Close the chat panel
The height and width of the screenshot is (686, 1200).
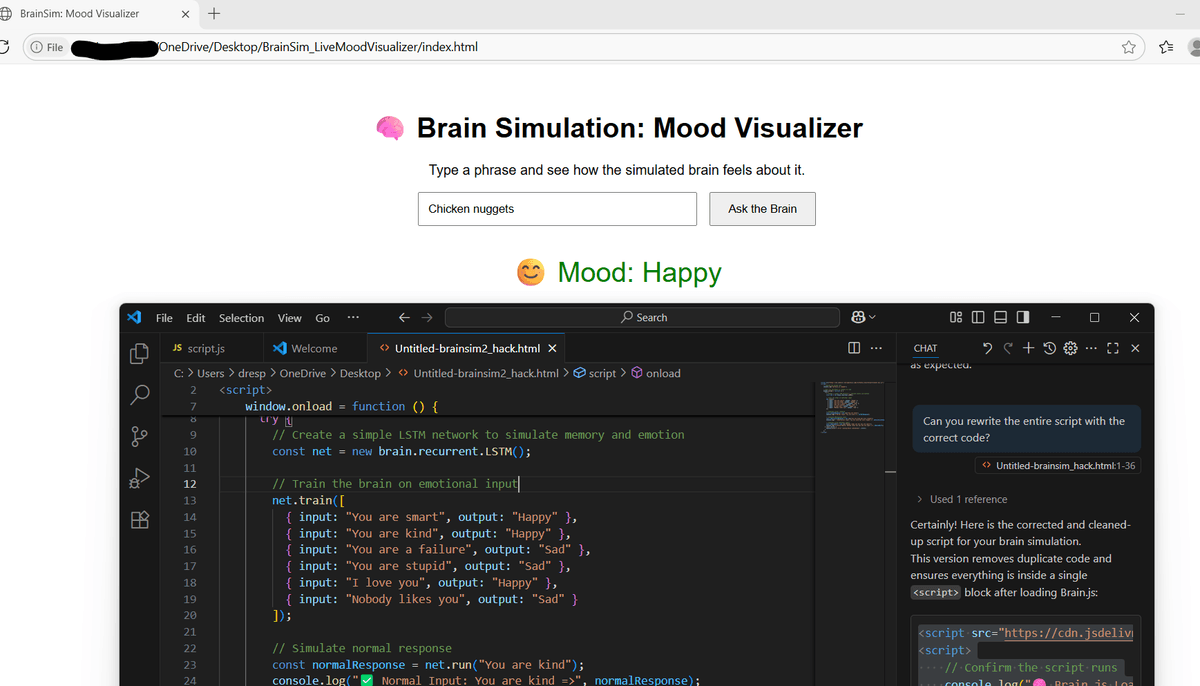pos(1135,348)
